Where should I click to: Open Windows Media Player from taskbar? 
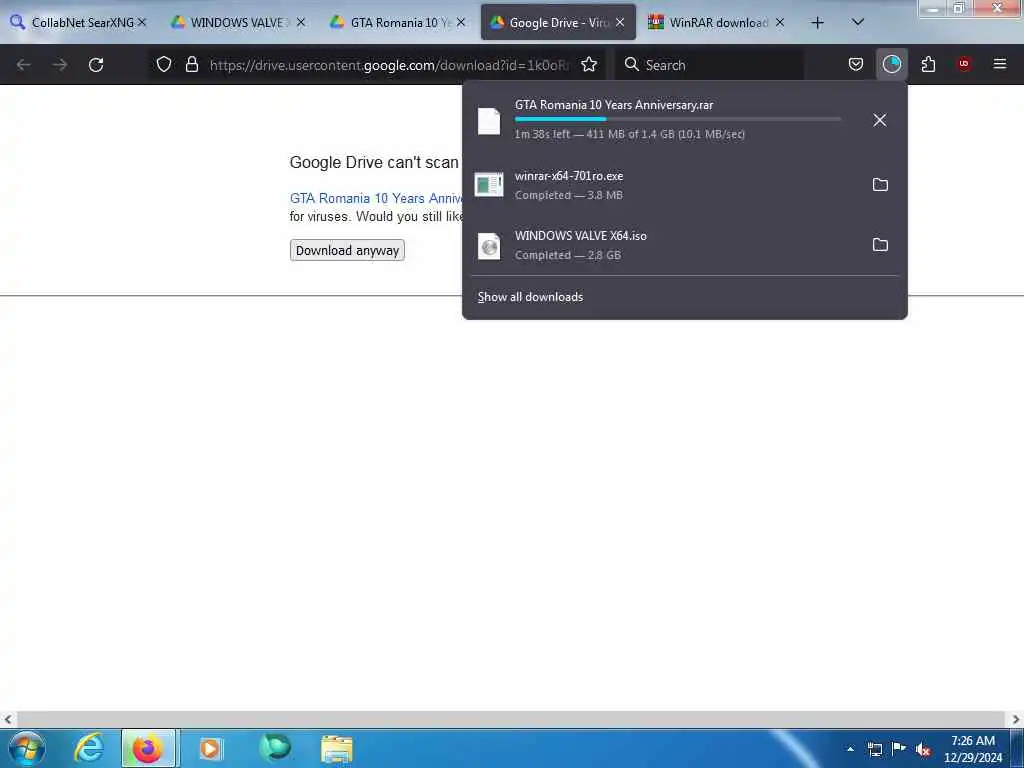pyautogui.click(x=210, y=748)
